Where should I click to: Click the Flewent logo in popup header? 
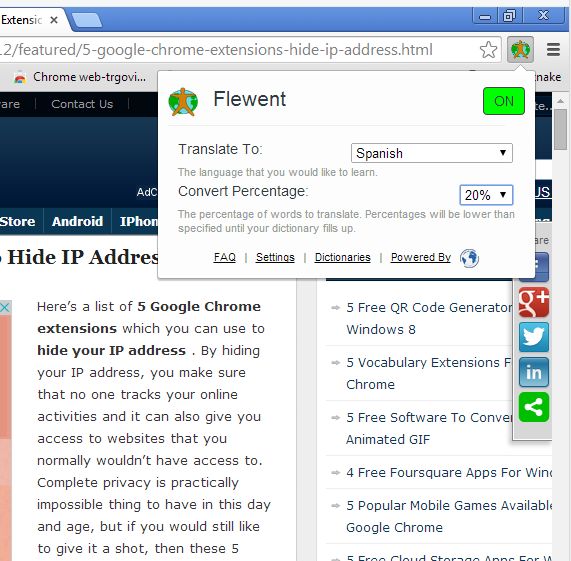click(x=183, y=102)
